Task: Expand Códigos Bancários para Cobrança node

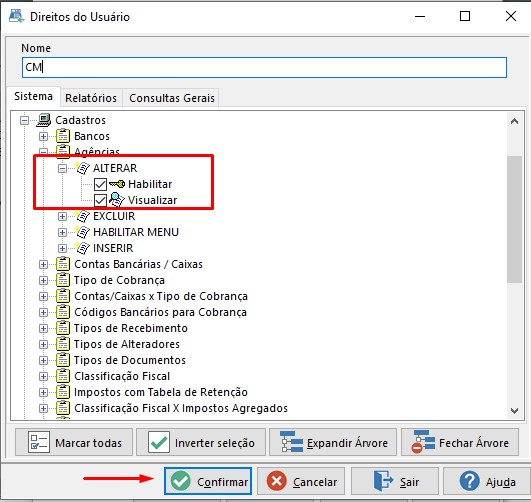Action: point(43,312)
